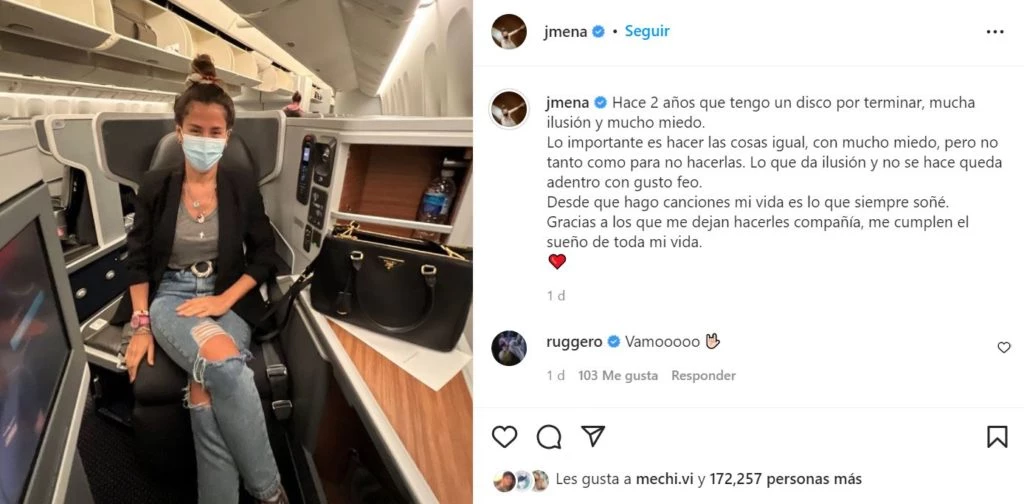Image resolution: width=1024 pixels, height=504 pixels.
Task: View the 103 Me gusta likes
Action: tap(618, 375)
